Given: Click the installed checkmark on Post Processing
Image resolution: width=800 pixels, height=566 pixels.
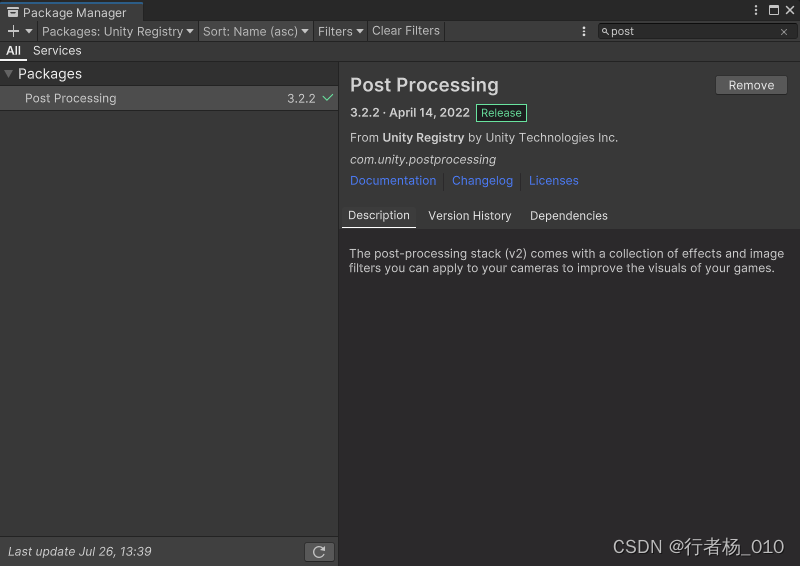Looking at the screenshot, I should (x=328, y=97).
